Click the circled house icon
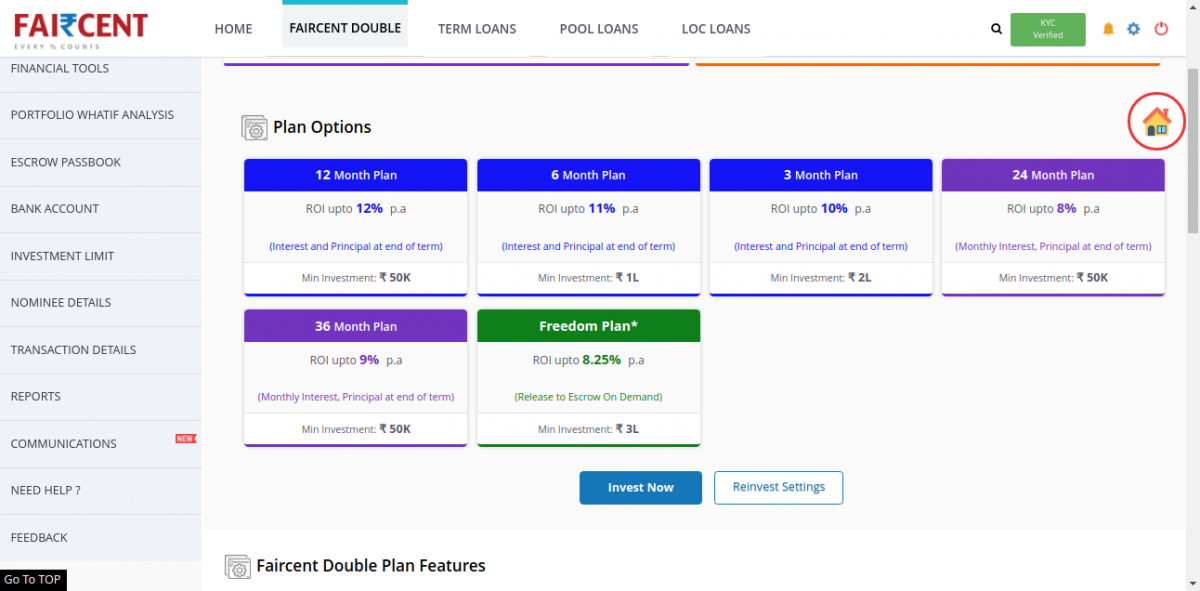 point(1156,122)
